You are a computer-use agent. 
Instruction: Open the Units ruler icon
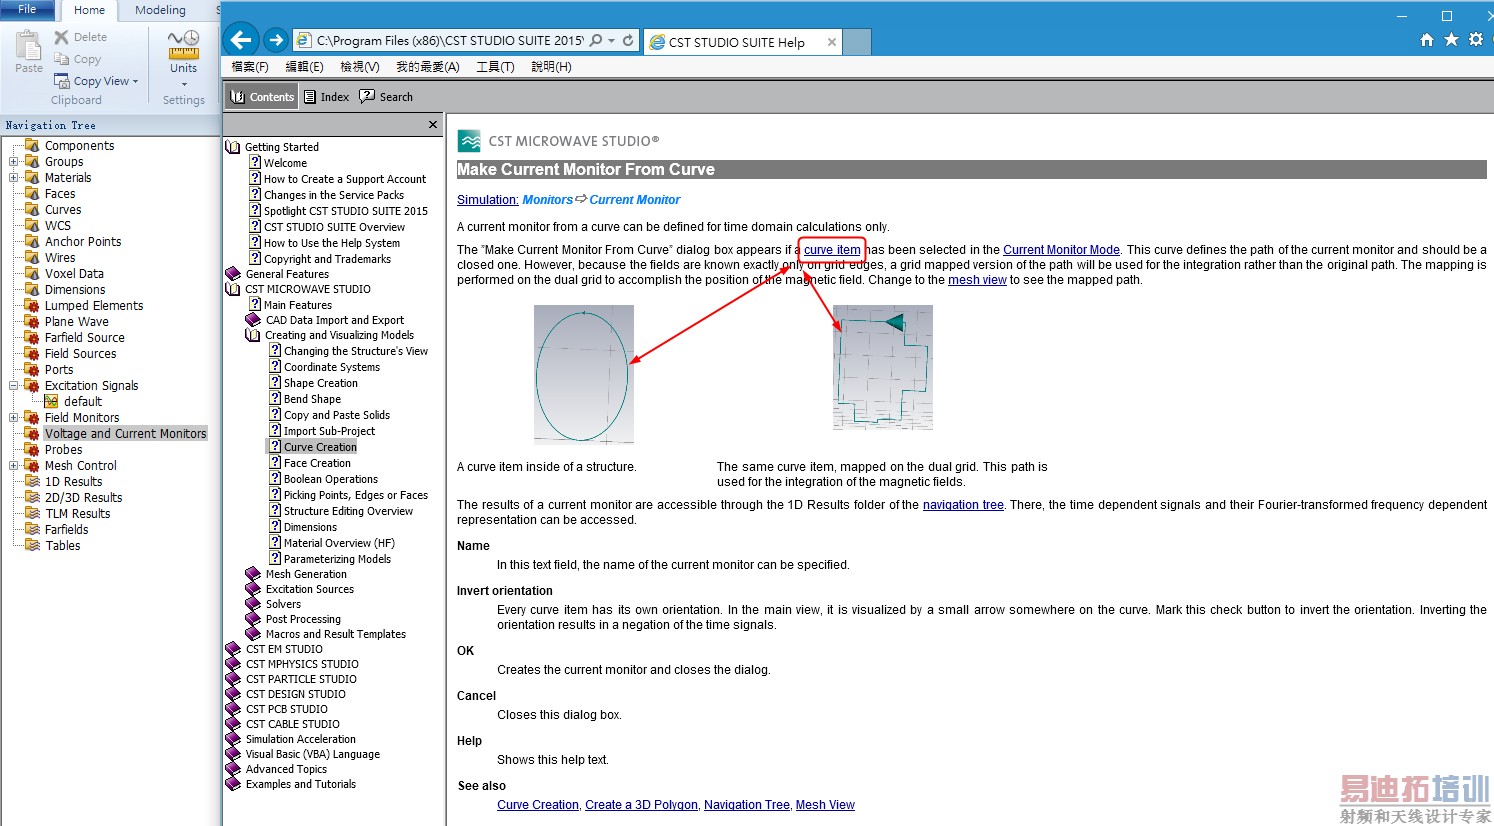183,45
